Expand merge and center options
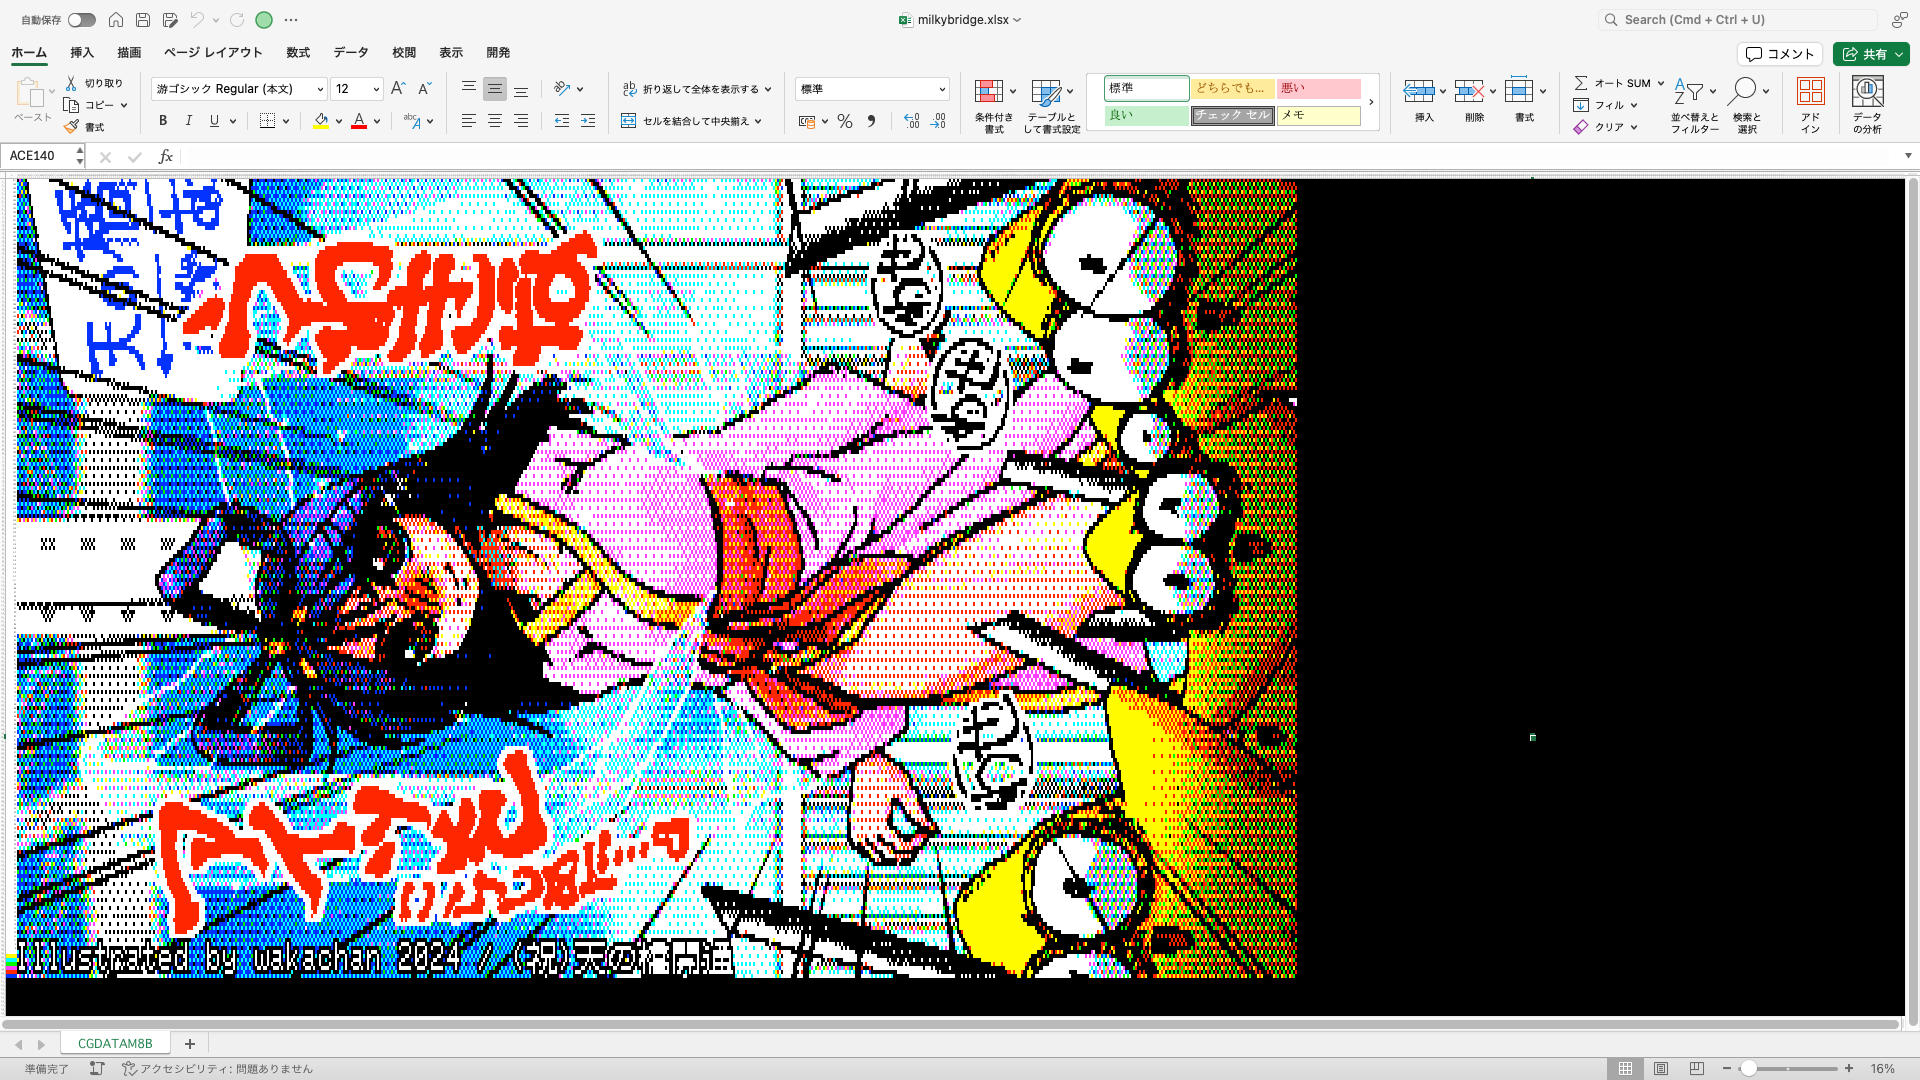Viewport: 1920px width, 1080px height. 758,121
